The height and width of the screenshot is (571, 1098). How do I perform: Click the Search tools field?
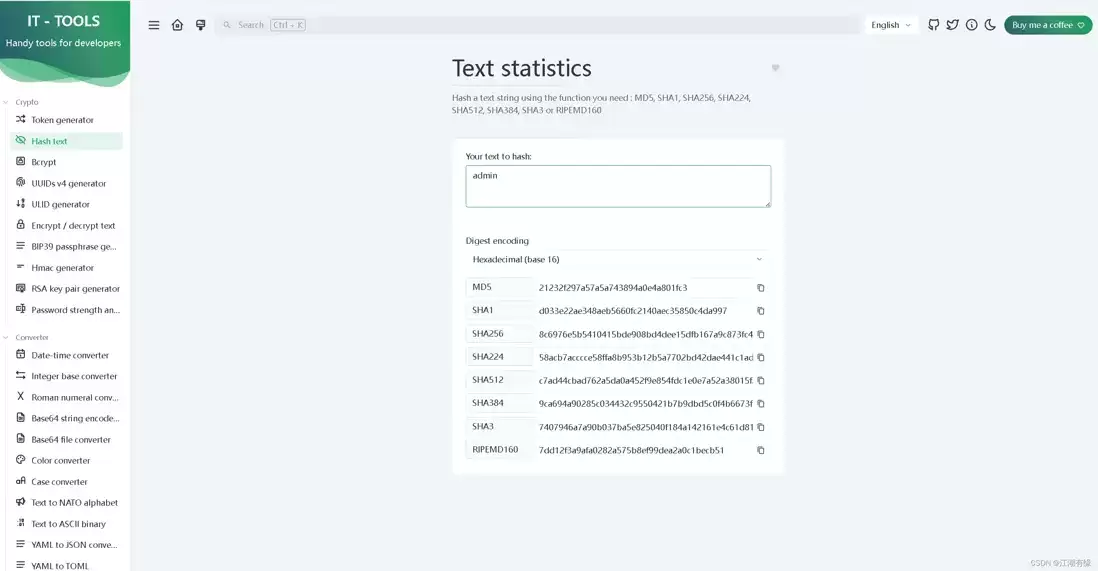pyautogui.click(x=537, y=25)
